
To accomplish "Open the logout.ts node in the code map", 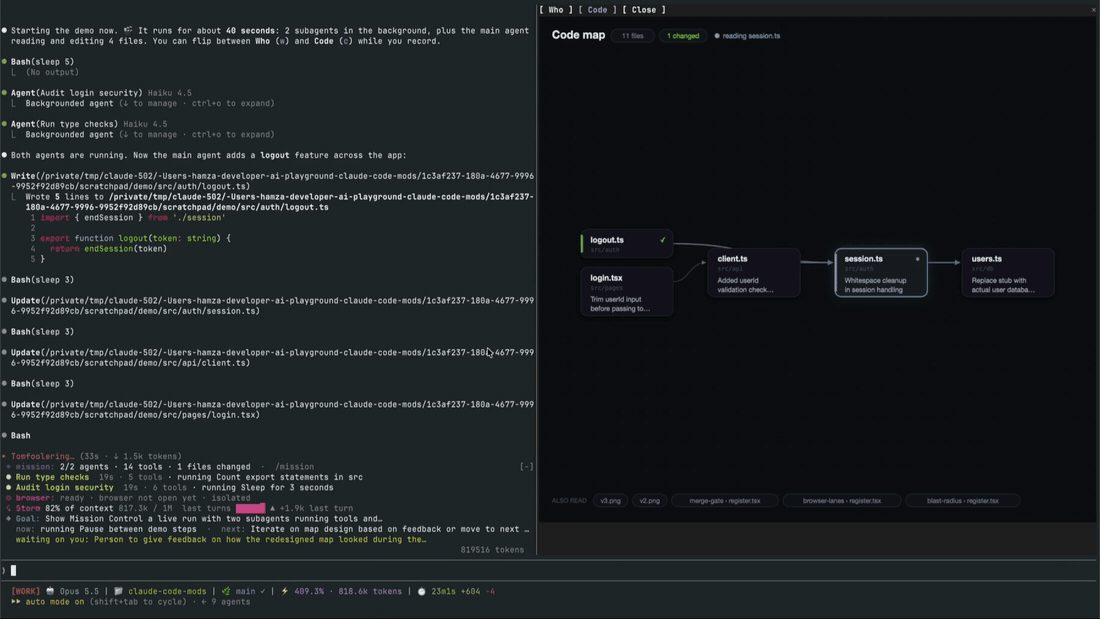I will click(x=626, y=244).
